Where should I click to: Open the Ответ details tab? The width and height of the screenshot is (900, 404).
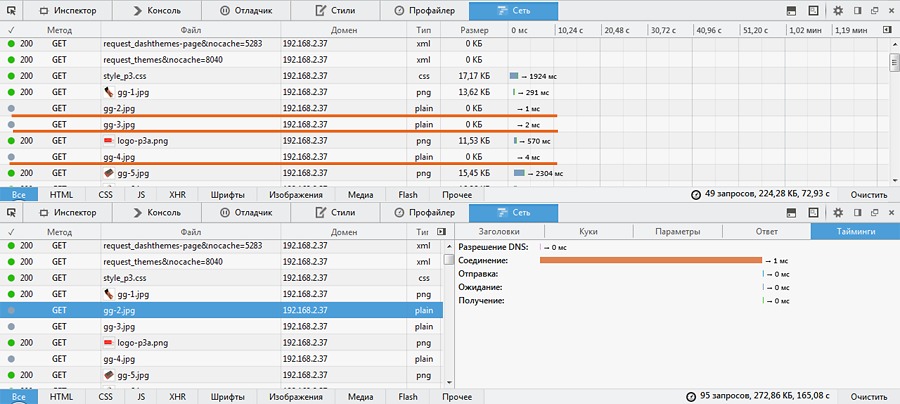(766, 232)
